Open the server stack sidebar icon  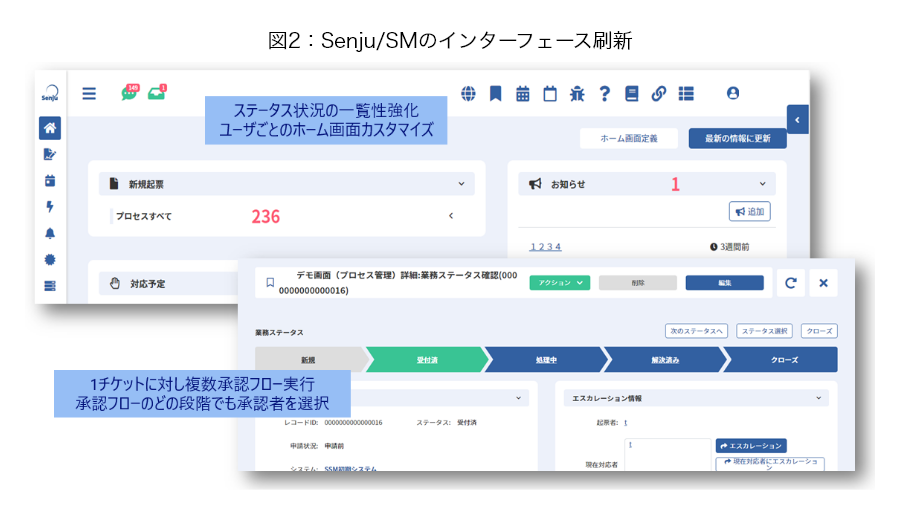coord(50,286)
